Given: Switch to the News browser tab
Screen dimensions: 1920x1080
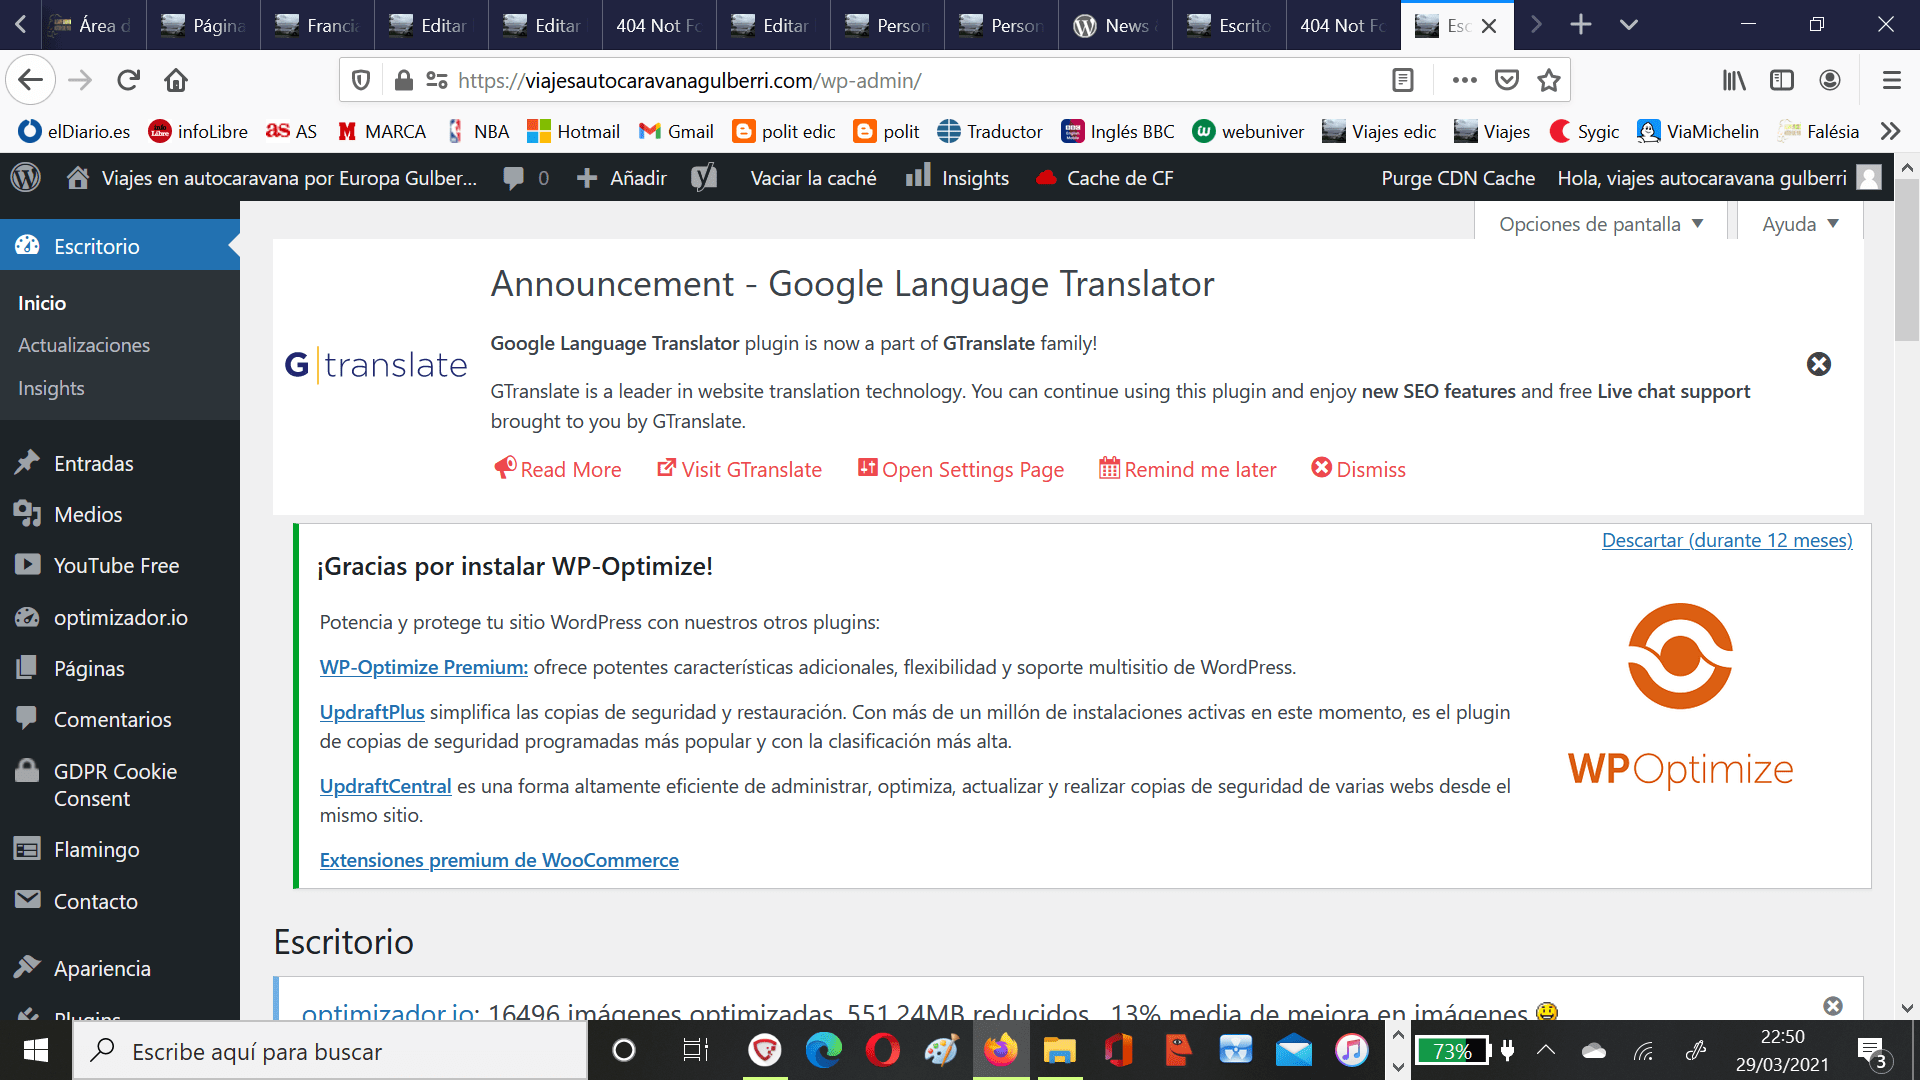Looking at the screenshot, I should pos(1116,25).
